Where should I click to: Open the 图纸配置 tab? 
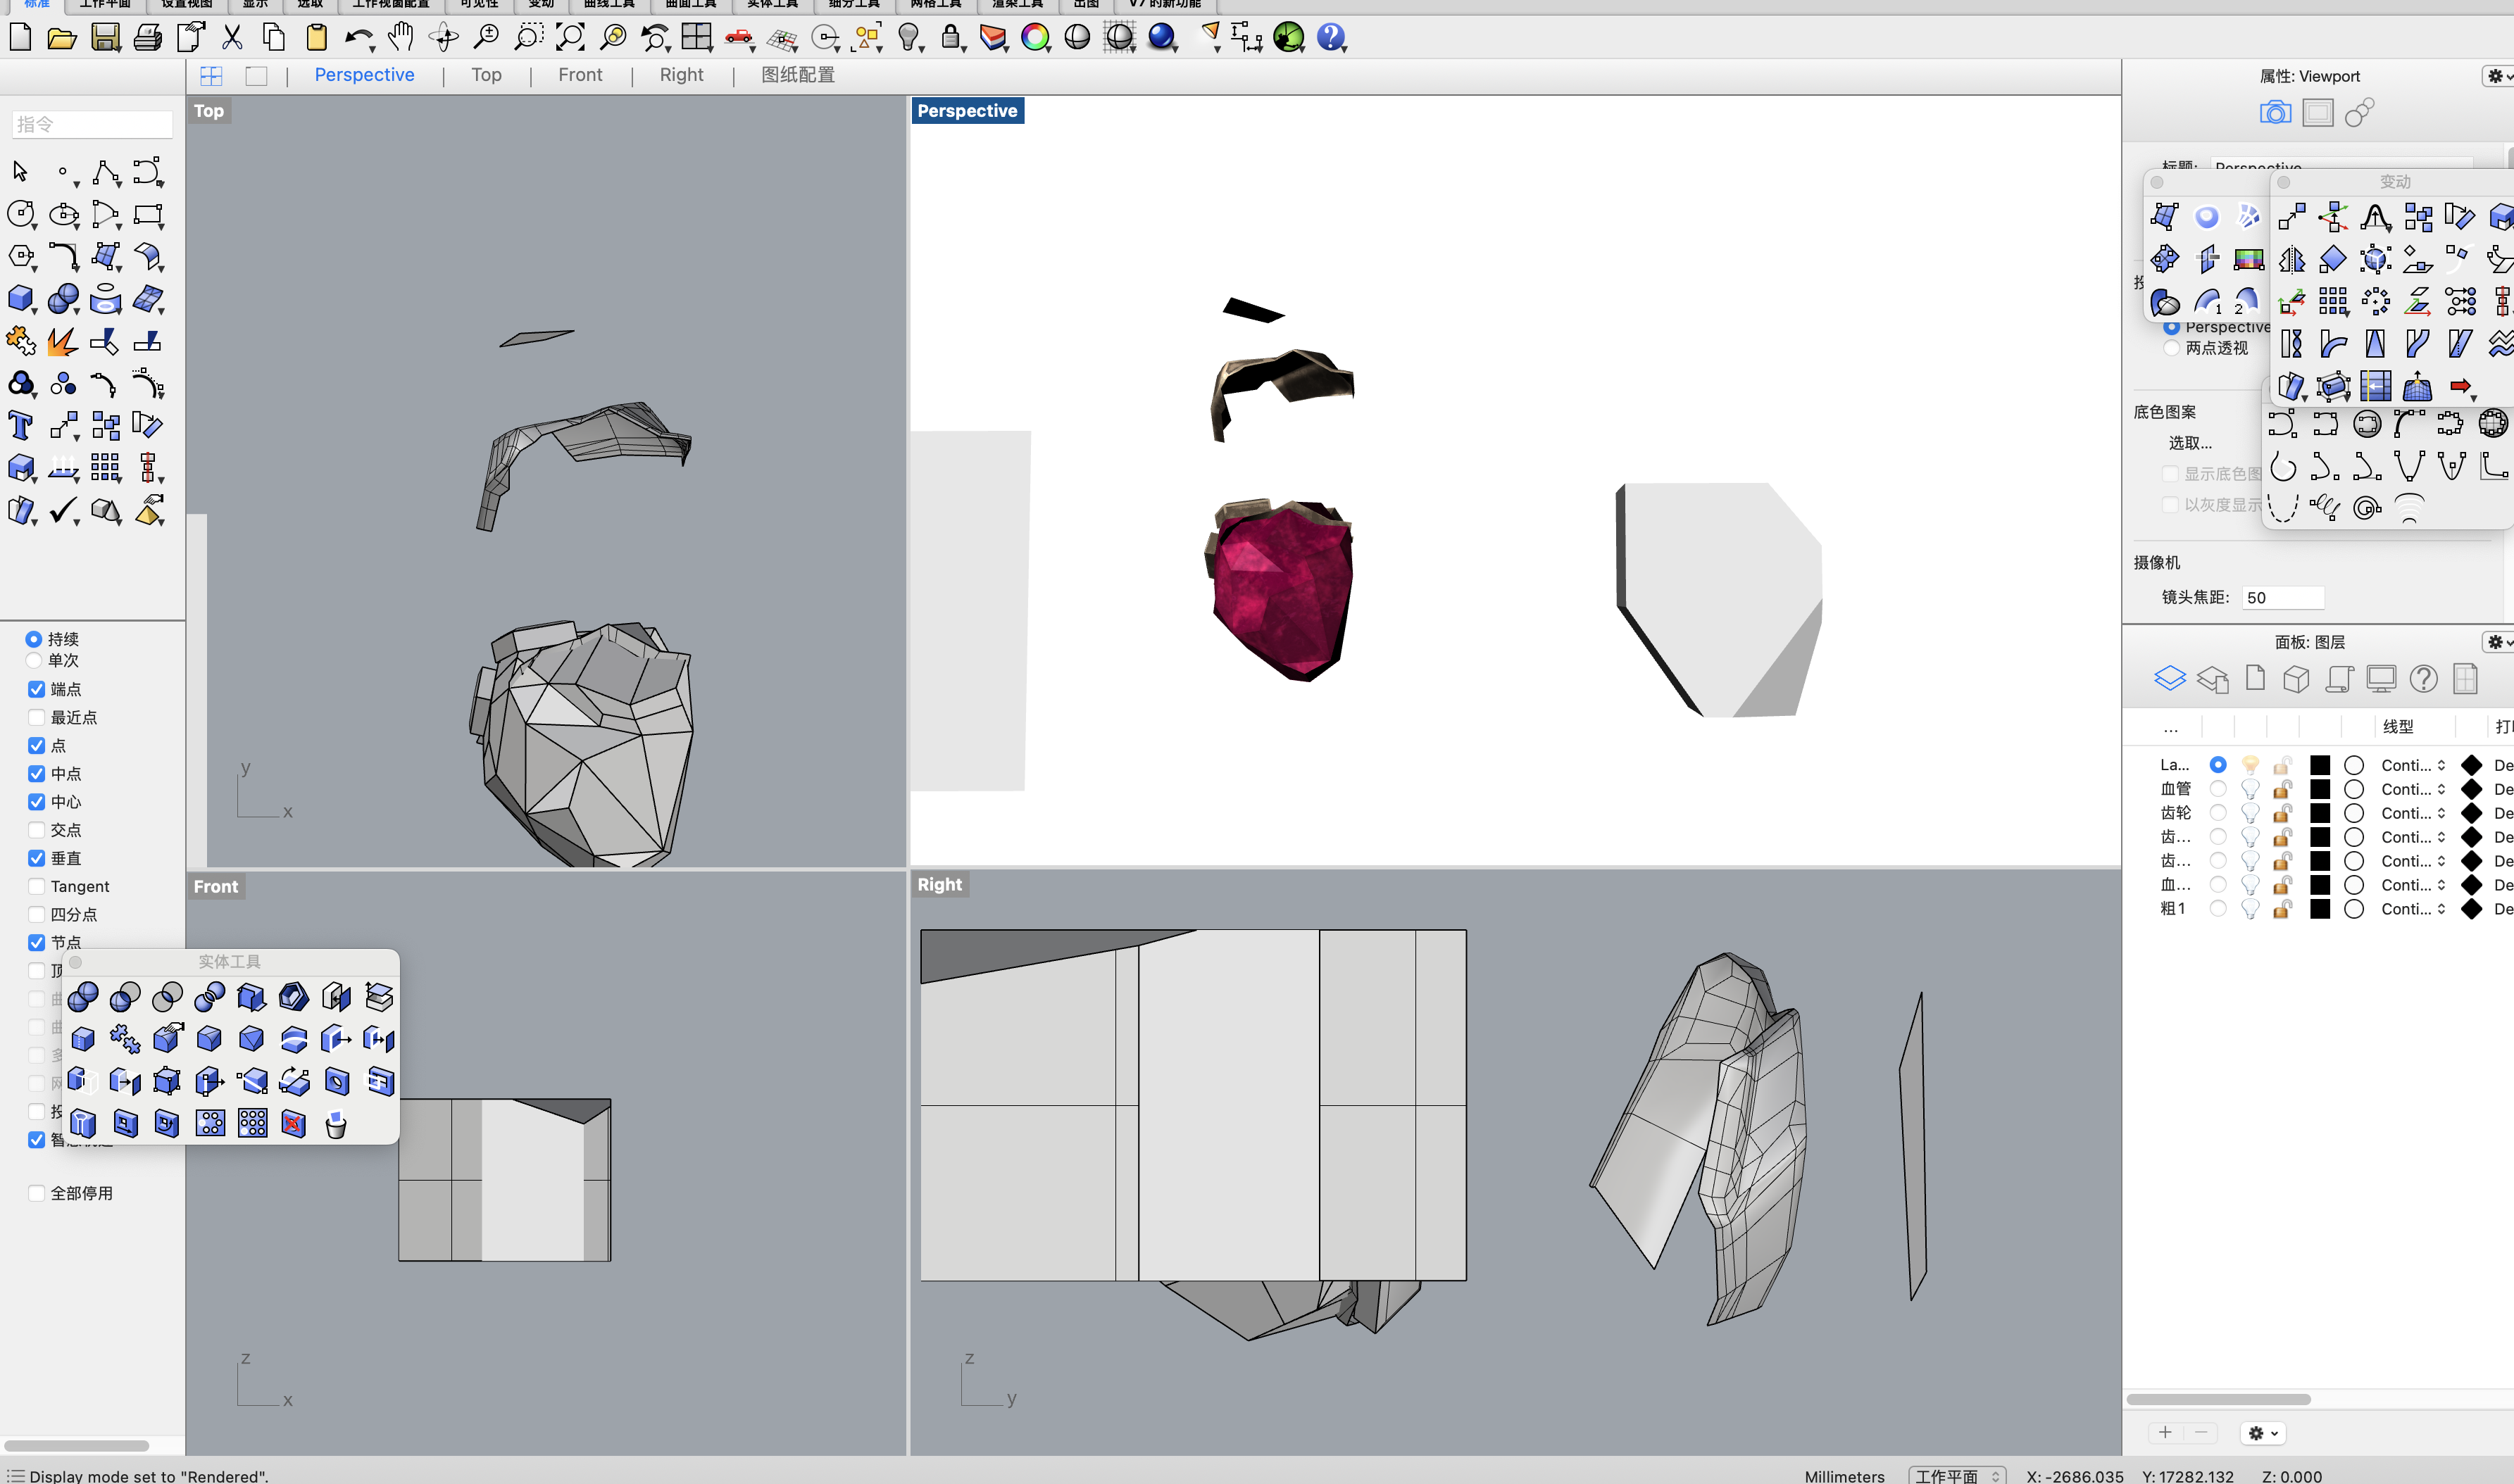(798, 75)
